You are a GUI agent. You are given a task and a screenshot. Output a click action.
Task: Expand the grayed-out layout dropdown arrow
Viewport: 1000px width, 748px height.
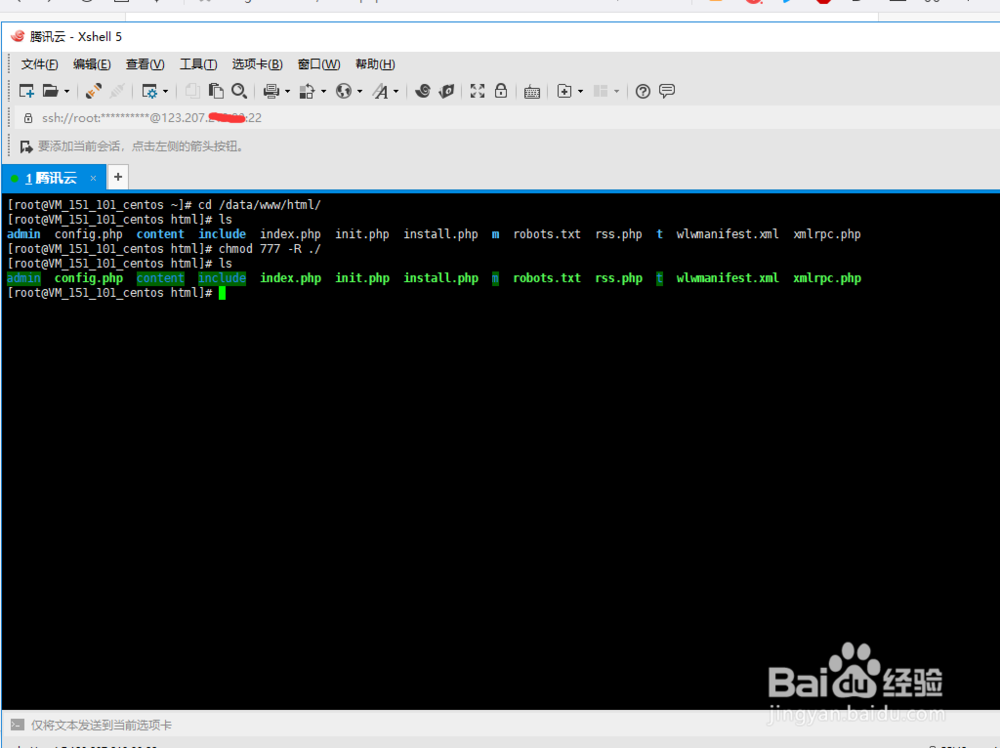pyautogui.click(x=617, y=92)
